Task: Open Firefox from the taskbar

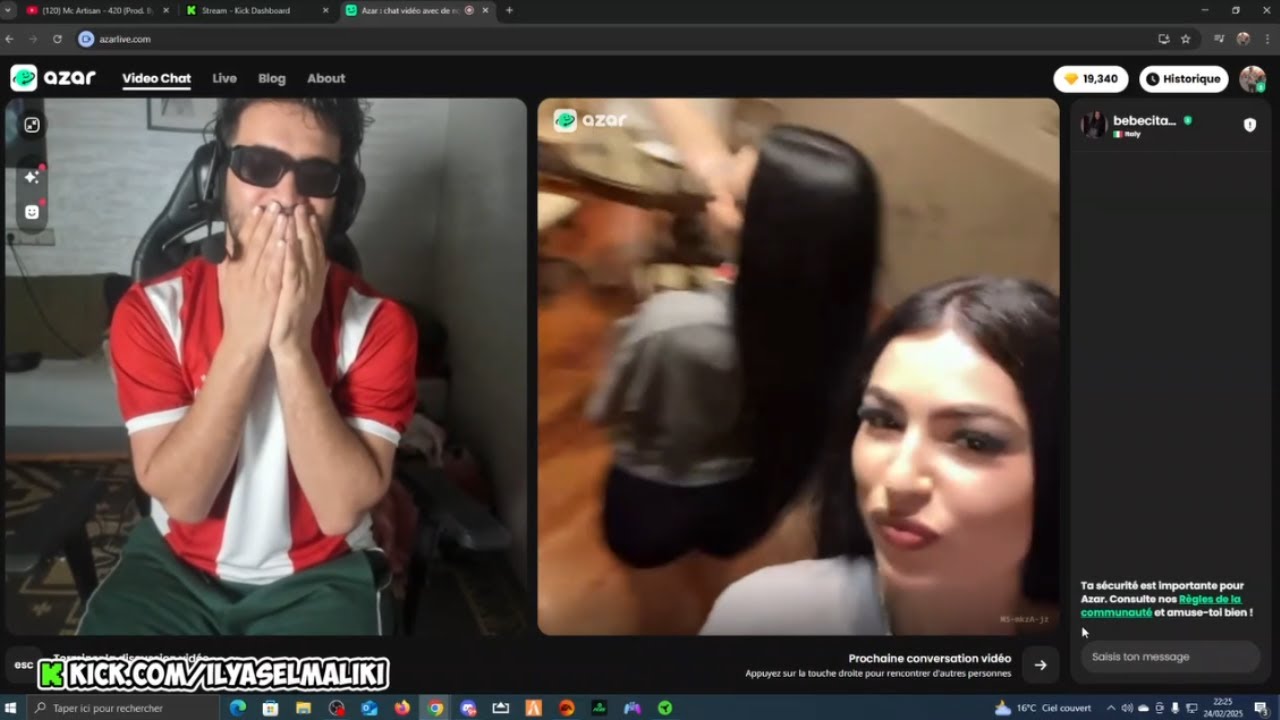Action: tap(402, 708)
